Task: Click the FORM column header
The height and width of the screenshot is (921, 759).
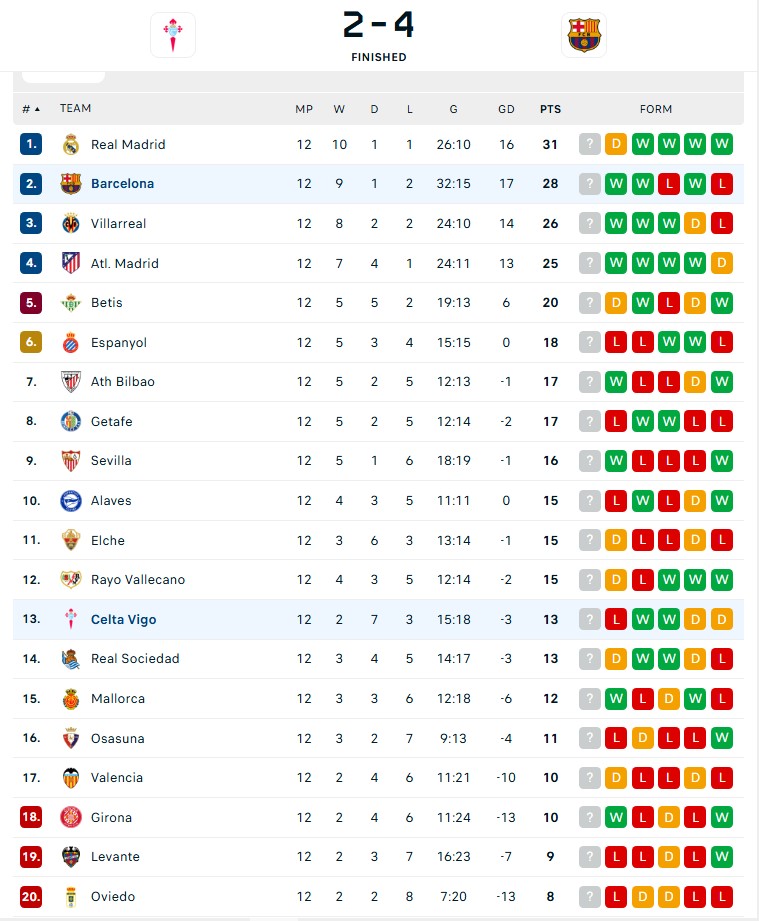Action: (656, 109)
